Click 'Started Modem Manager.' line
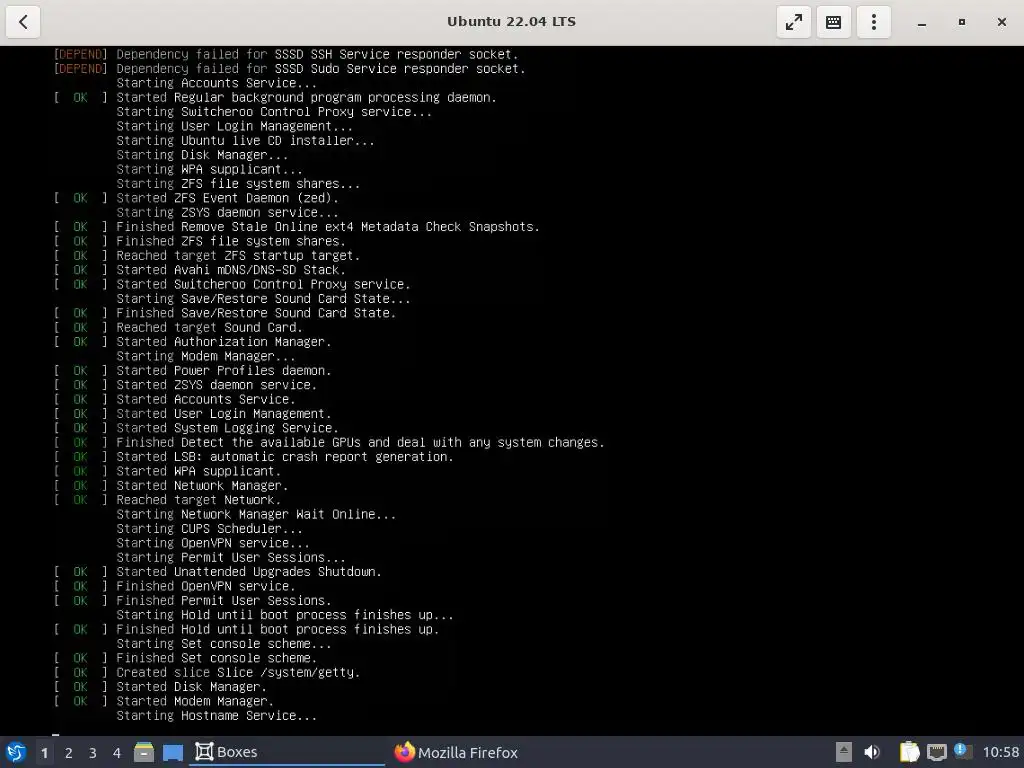This screenshot has width=1024, height=768. click(195, 701)
